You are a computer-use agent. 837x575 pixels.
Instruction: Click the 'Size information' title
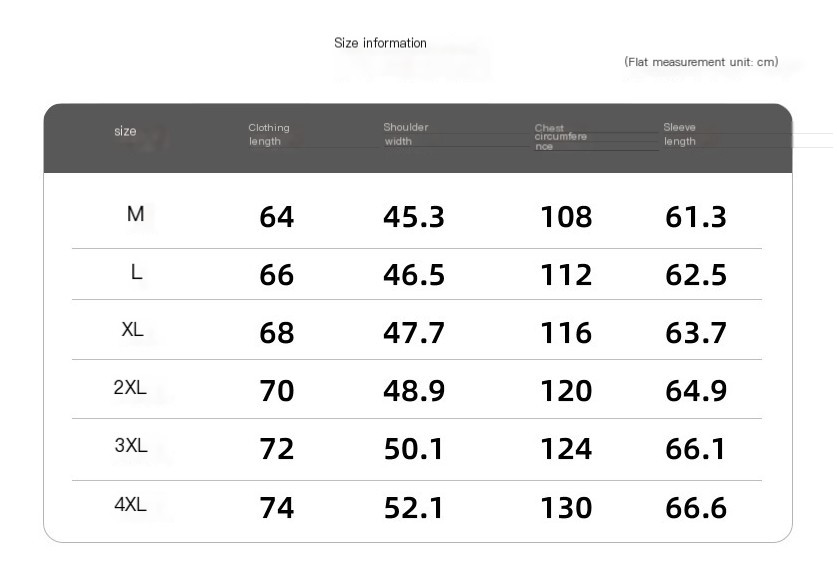click(380, 43)
